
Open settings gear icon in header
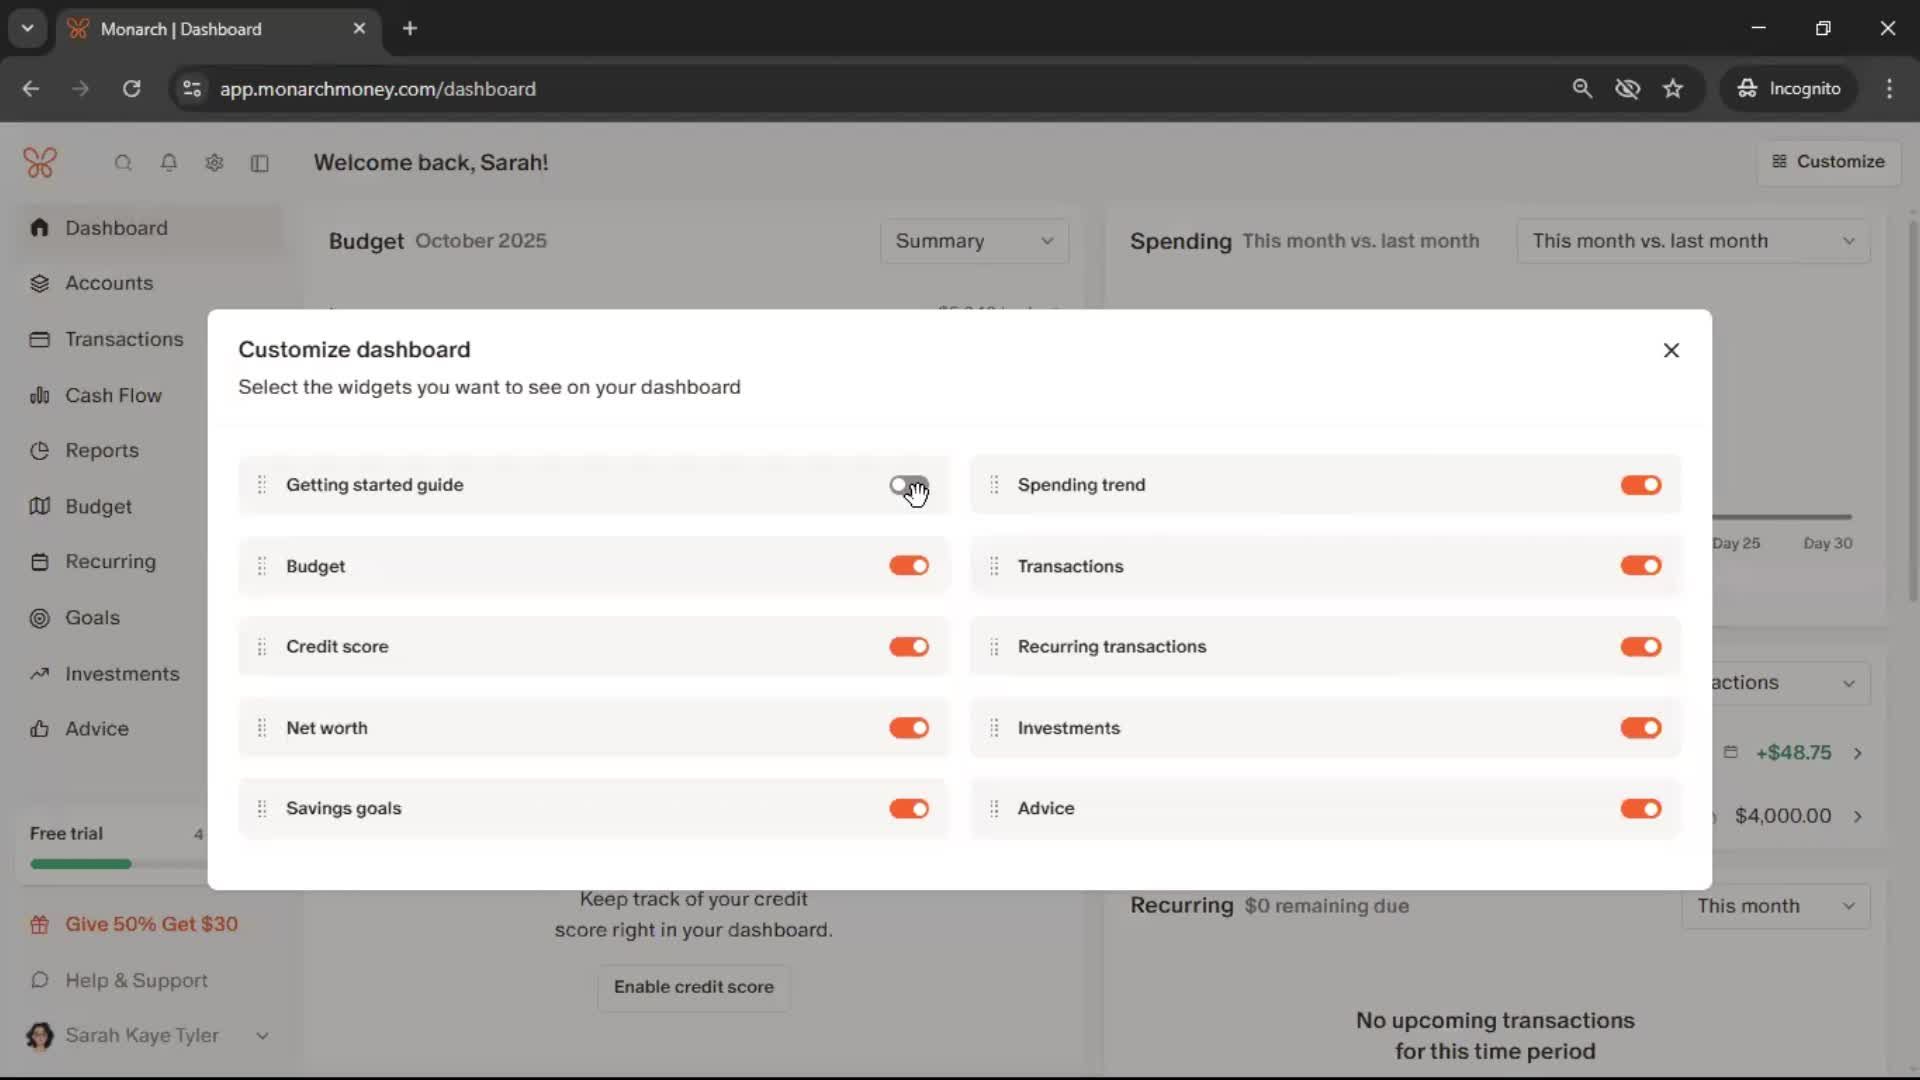click(214, 163)
